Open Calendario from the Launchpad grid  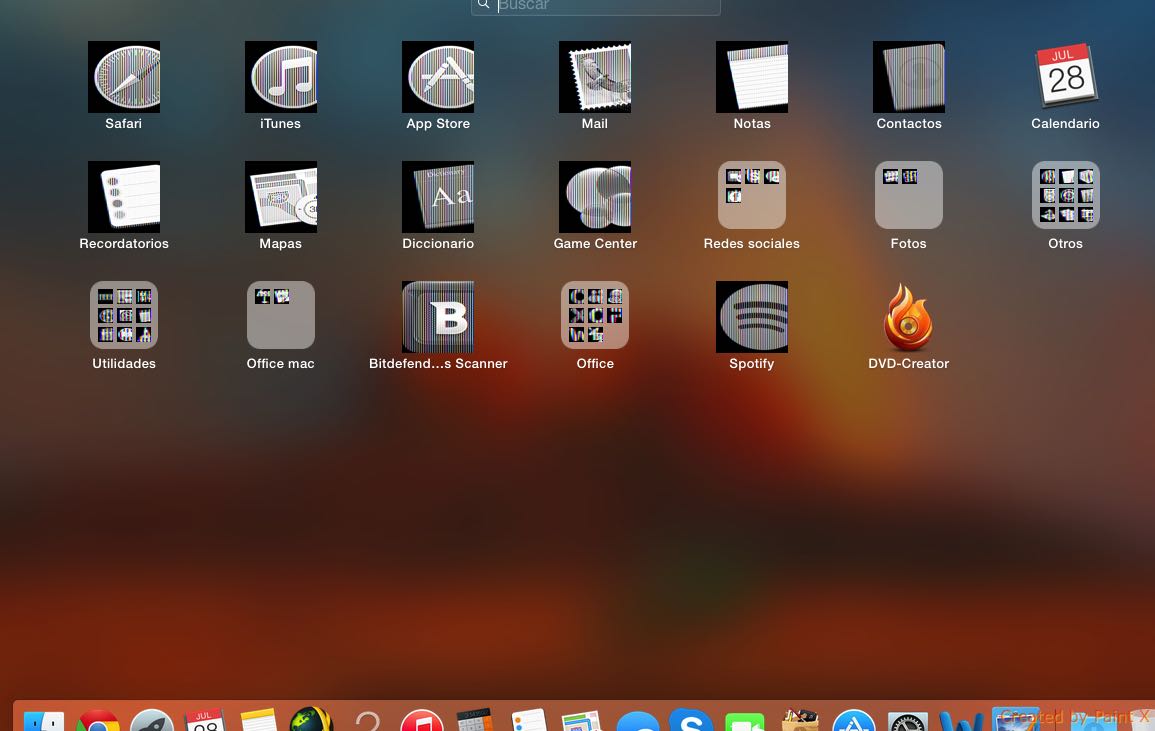tap(1066, 77)
